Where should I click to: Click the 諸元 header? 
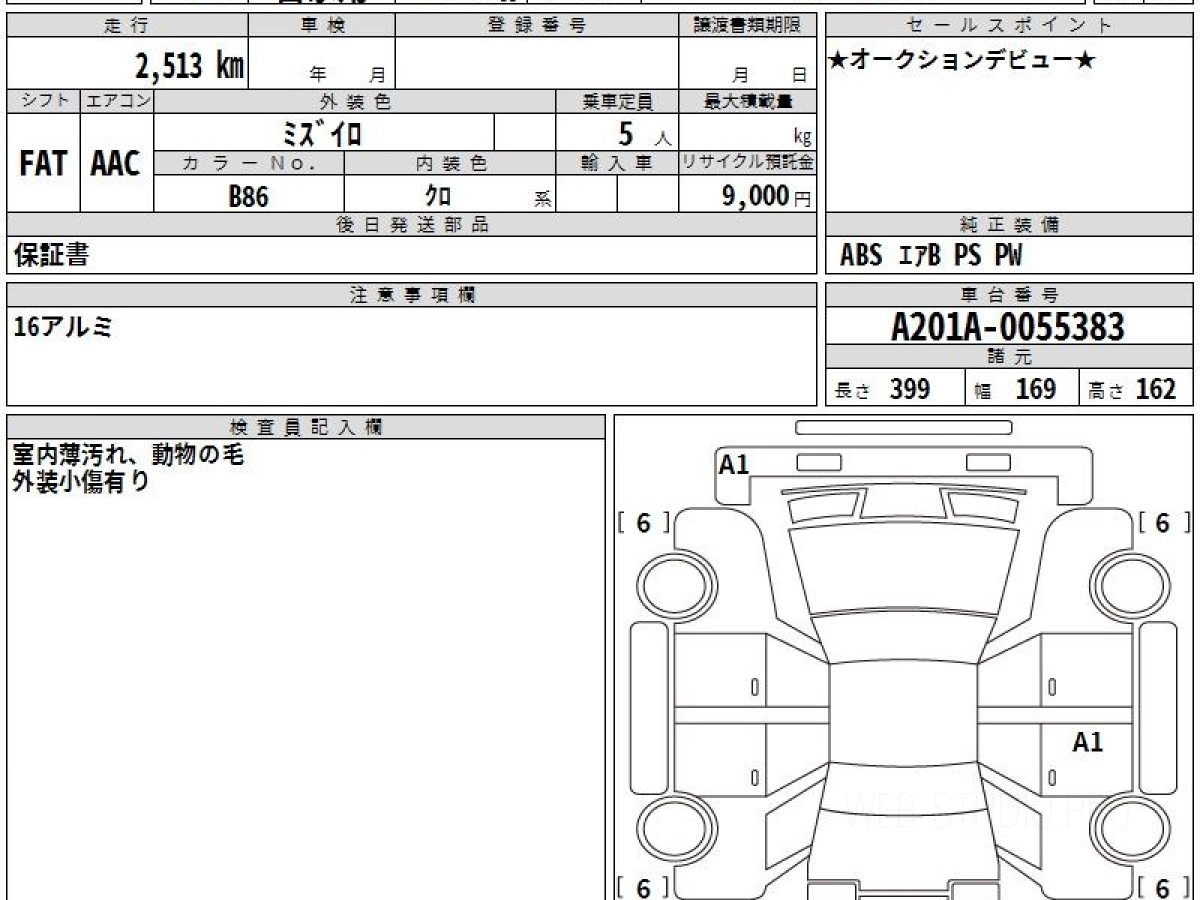pos(1009,357)
